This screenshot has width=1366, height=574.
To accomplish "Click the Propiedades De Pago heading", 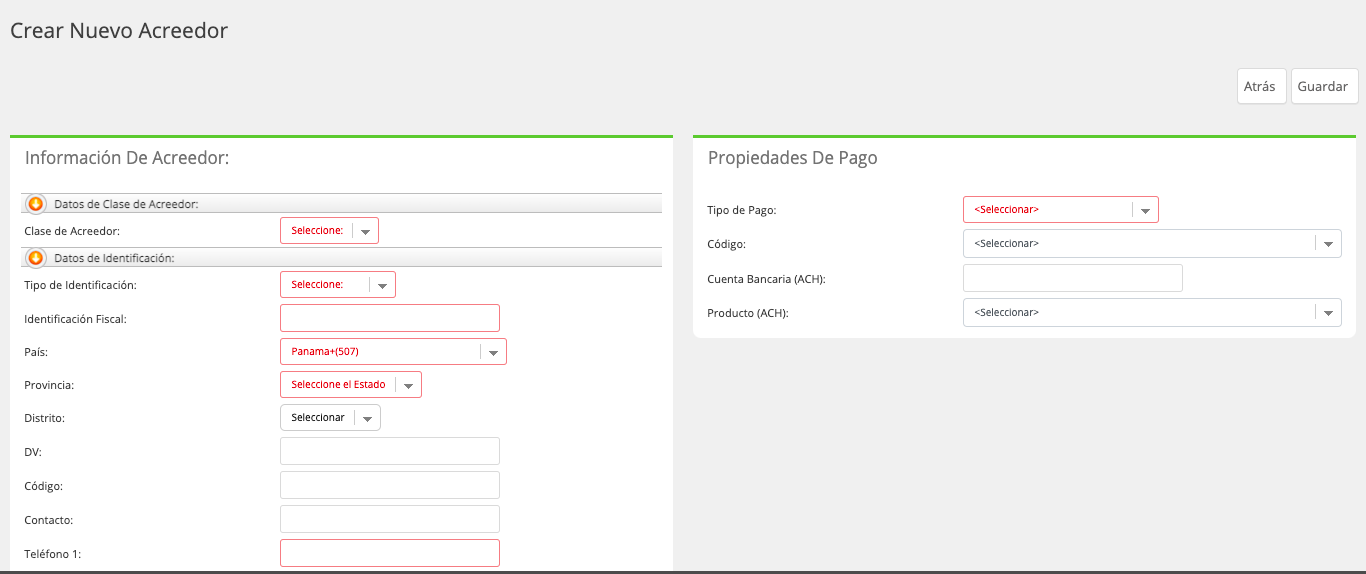I will [x=792, y=158].
